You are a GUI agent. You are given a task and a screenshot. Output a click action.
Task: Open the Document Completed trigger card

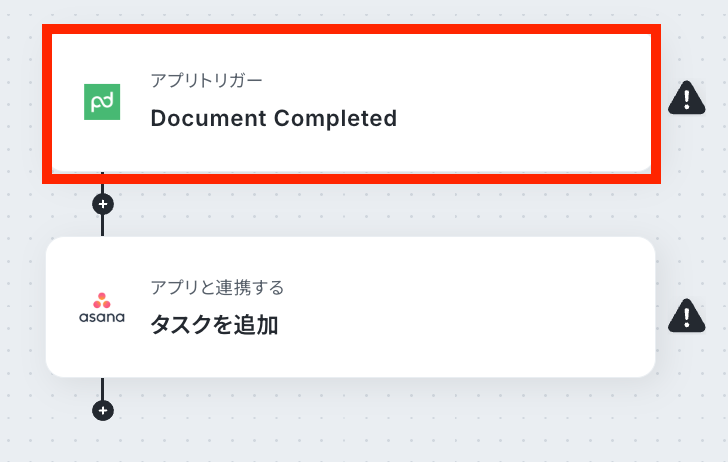point(351,102)
